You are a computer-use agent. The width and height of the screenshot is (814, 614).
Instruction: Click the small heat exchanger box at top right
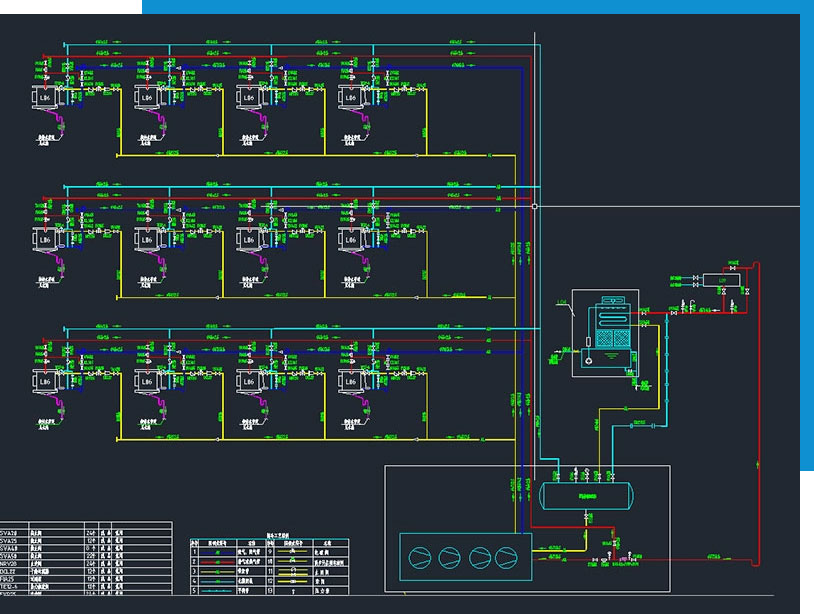pos(721,279)
